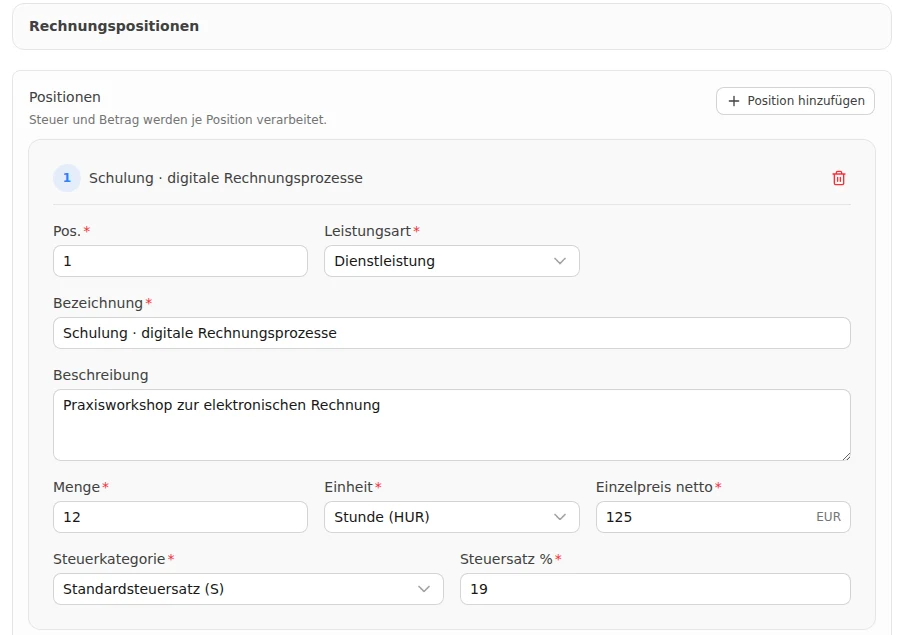Screen dimensions: 900x635
Task: Open the Einheit dropdown showing Stunde (HUR)
Action: (x=451, y=517)
